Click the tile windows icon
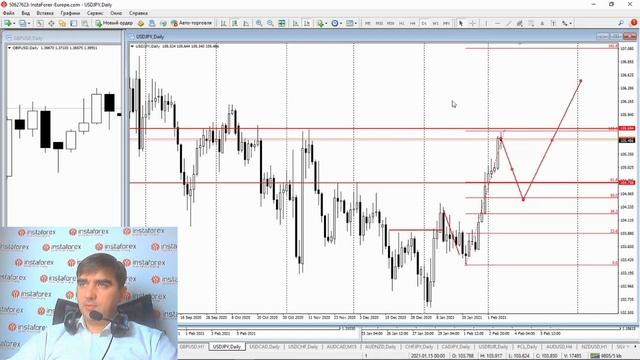The image size is (640, 360). coord(282,23)
